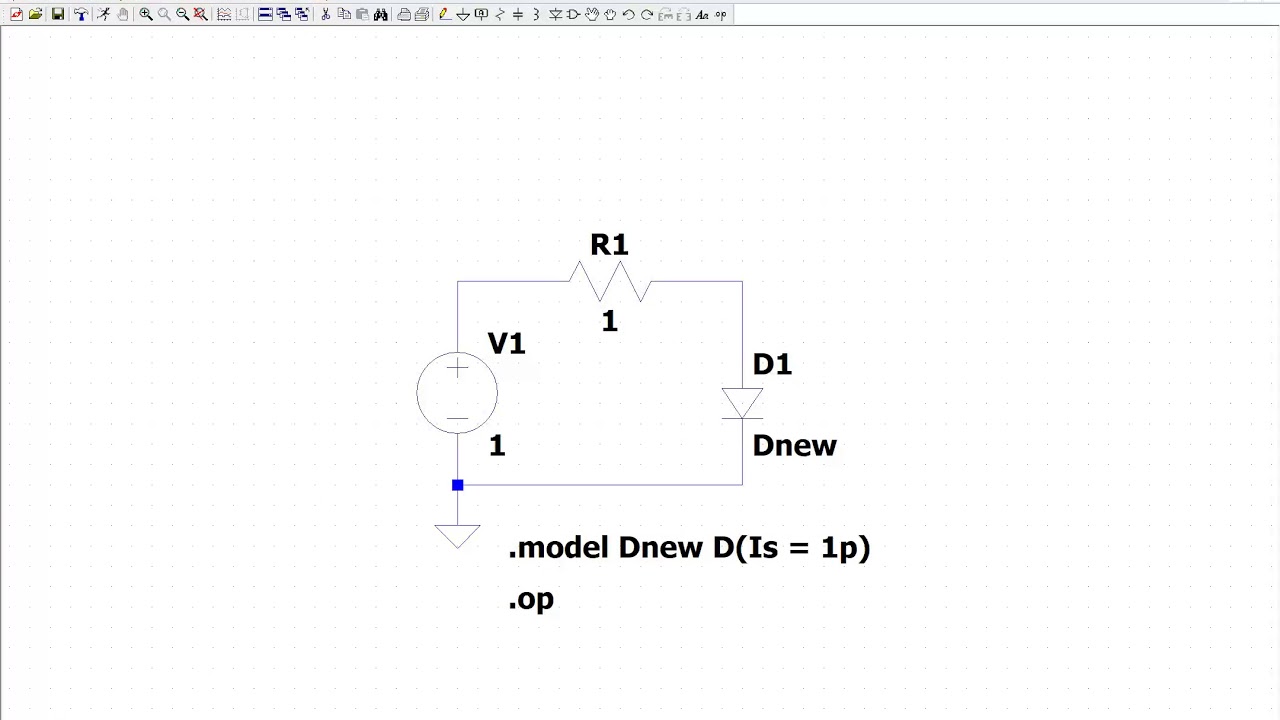This screenshot has width=1280, height=720.
Task: Place a Diode component
Action: click(x=555, y=14)
